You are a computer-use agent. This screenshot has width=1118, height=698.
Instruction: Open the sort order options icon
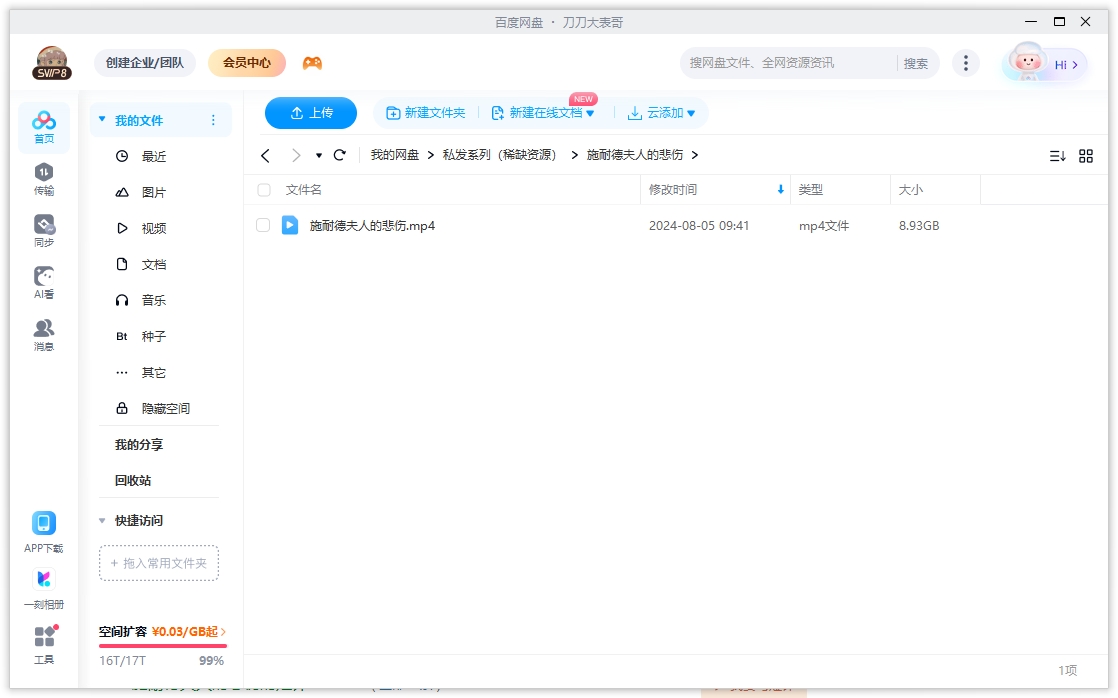(x=1058, y=155)
